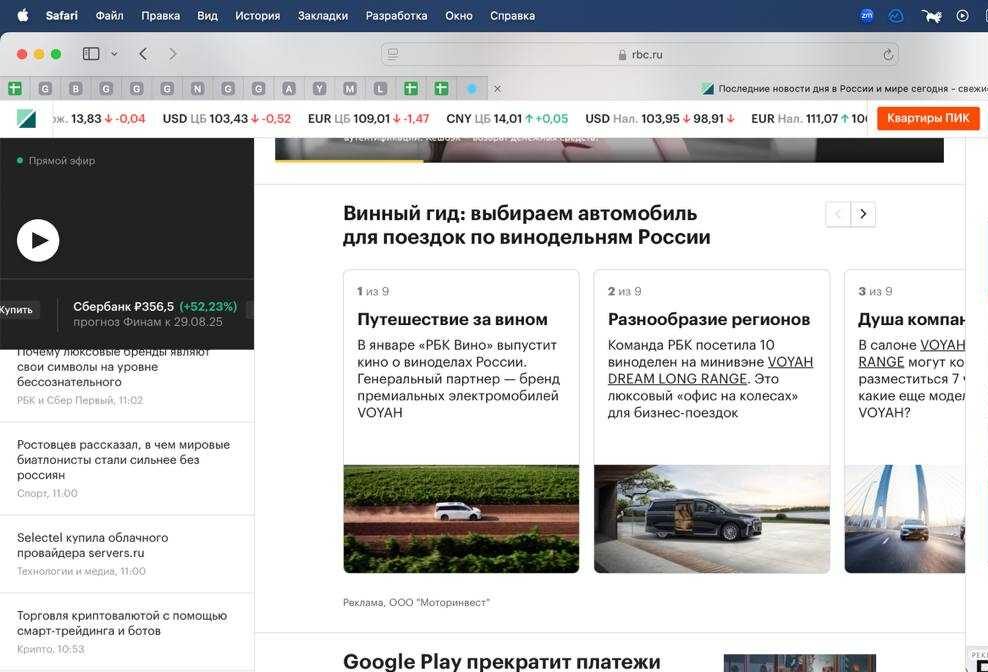Click the RBC logo icon
The width and height of the screenshot is (988, 672).
(26, 119)
